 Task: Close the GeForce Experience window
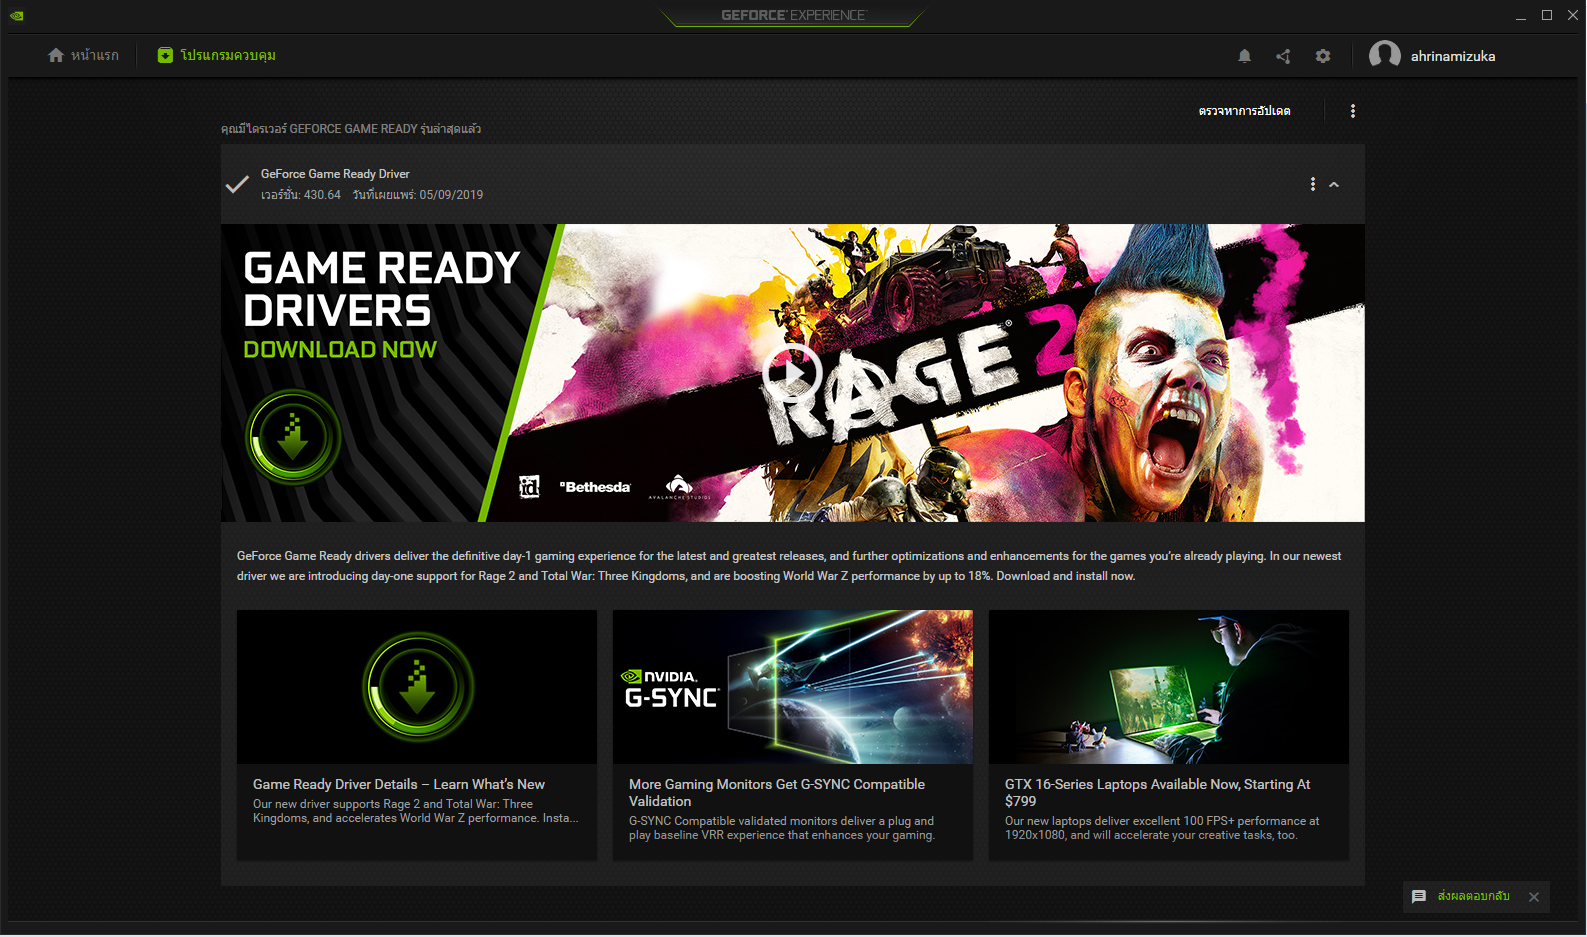pos(1573,15)
